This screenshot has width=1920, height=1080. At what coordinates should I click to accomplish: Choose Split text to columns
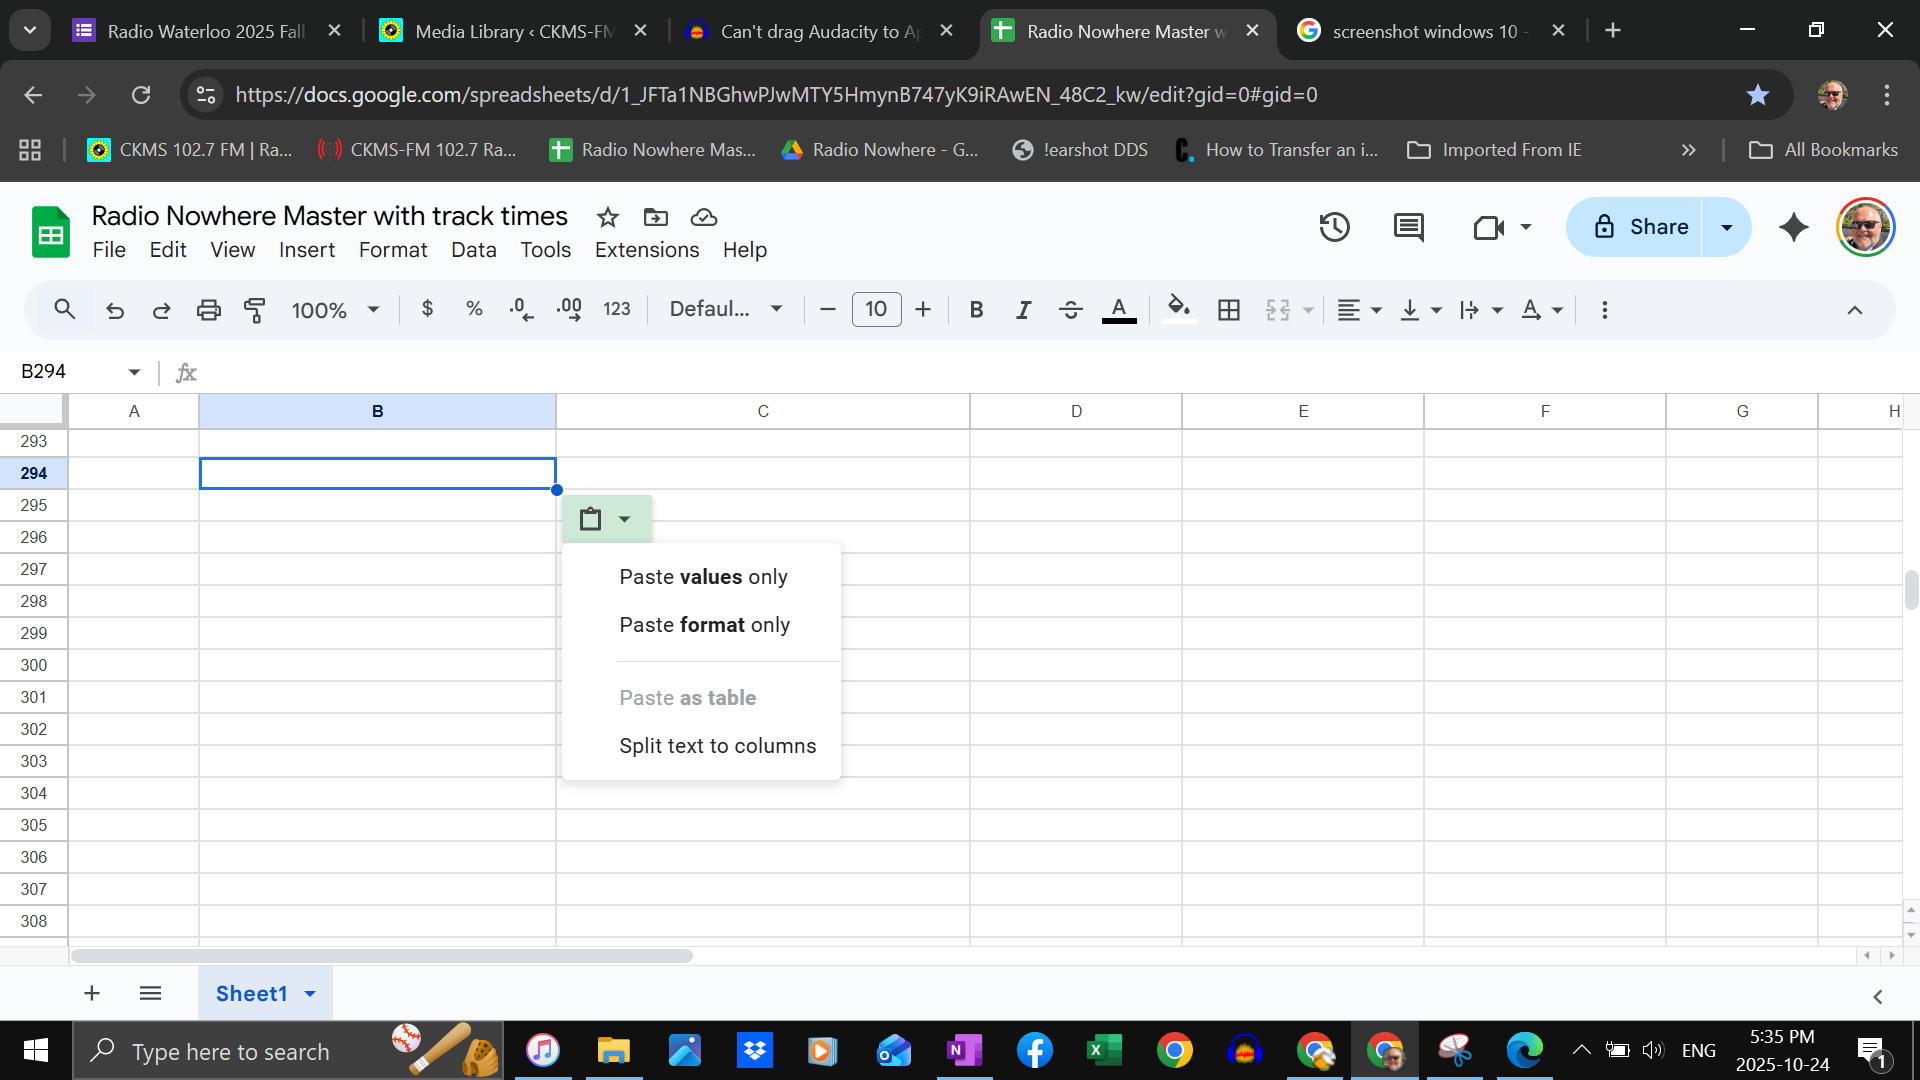click(717, 746)
